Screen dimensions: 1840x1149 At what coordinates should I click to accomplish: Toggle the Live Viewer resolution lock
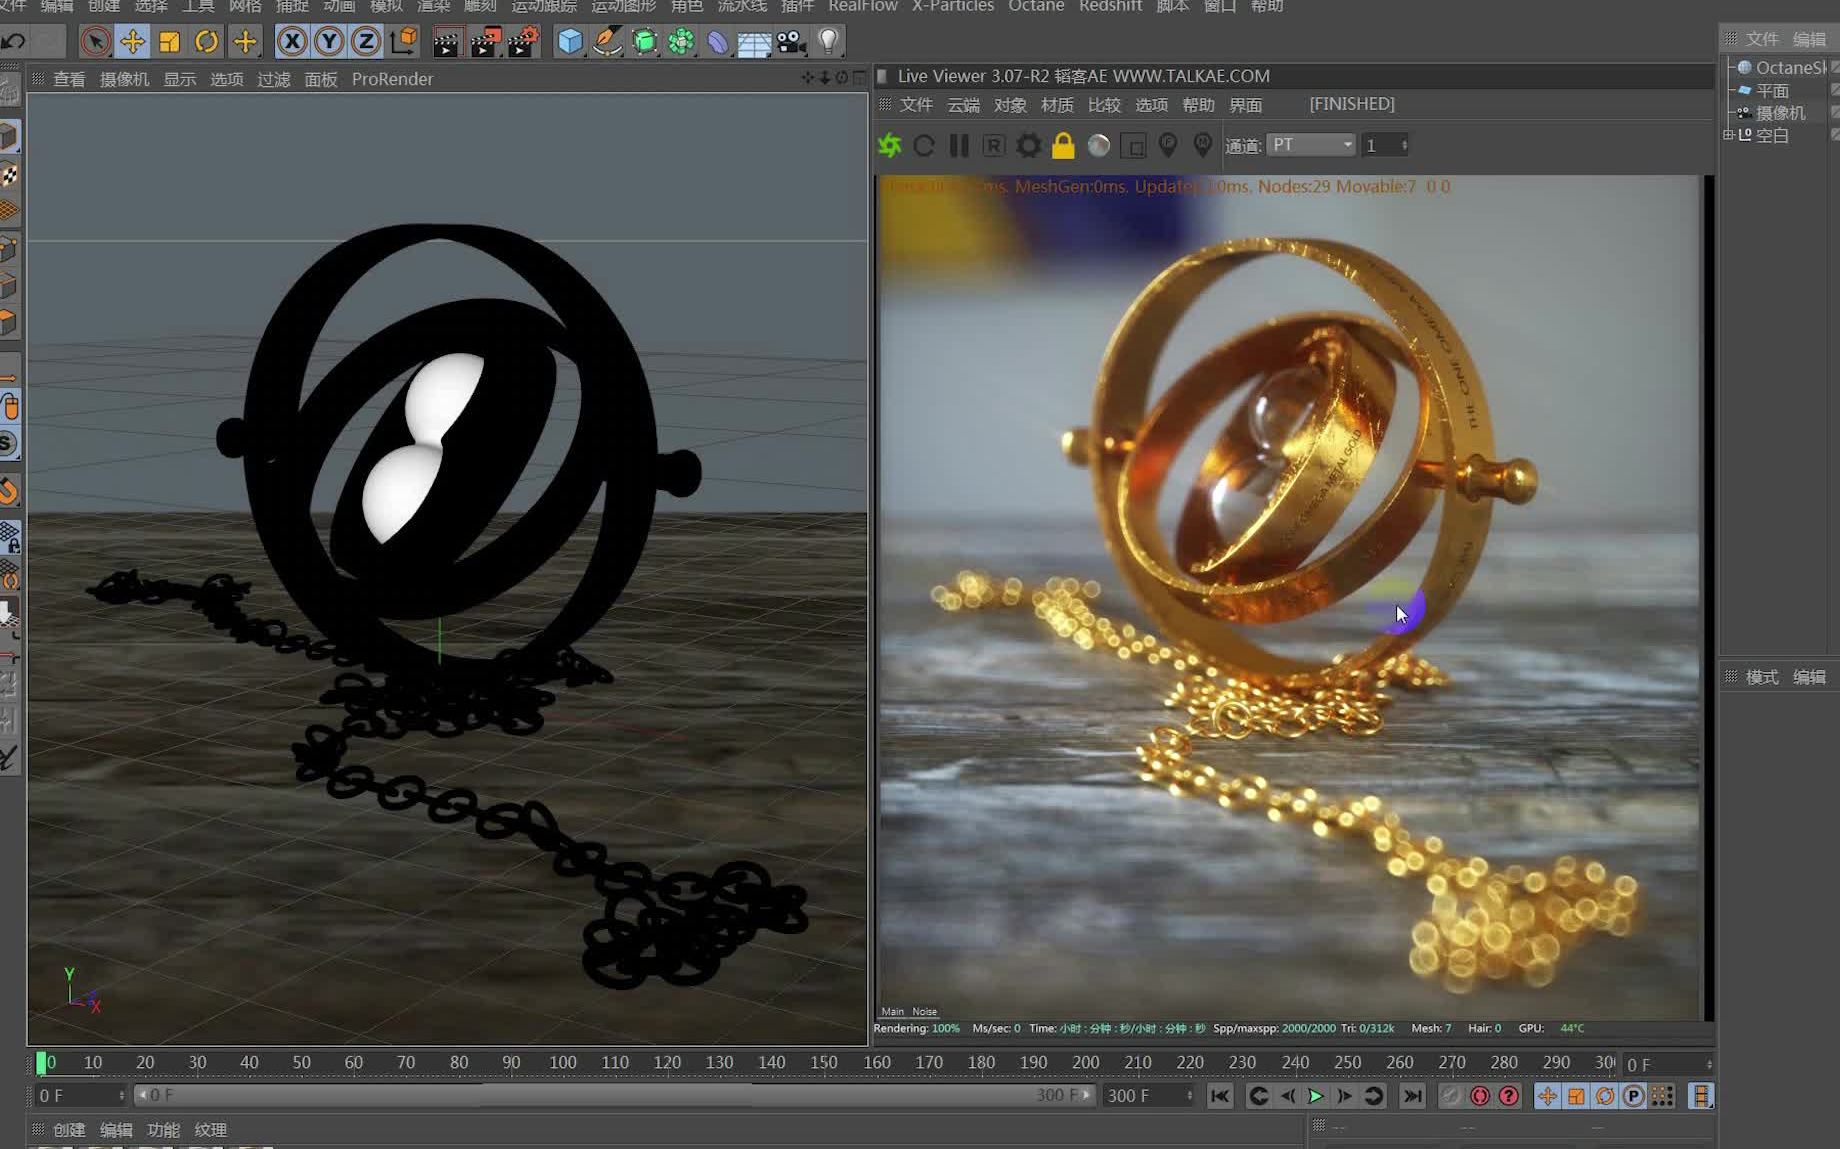(1063, 146)
